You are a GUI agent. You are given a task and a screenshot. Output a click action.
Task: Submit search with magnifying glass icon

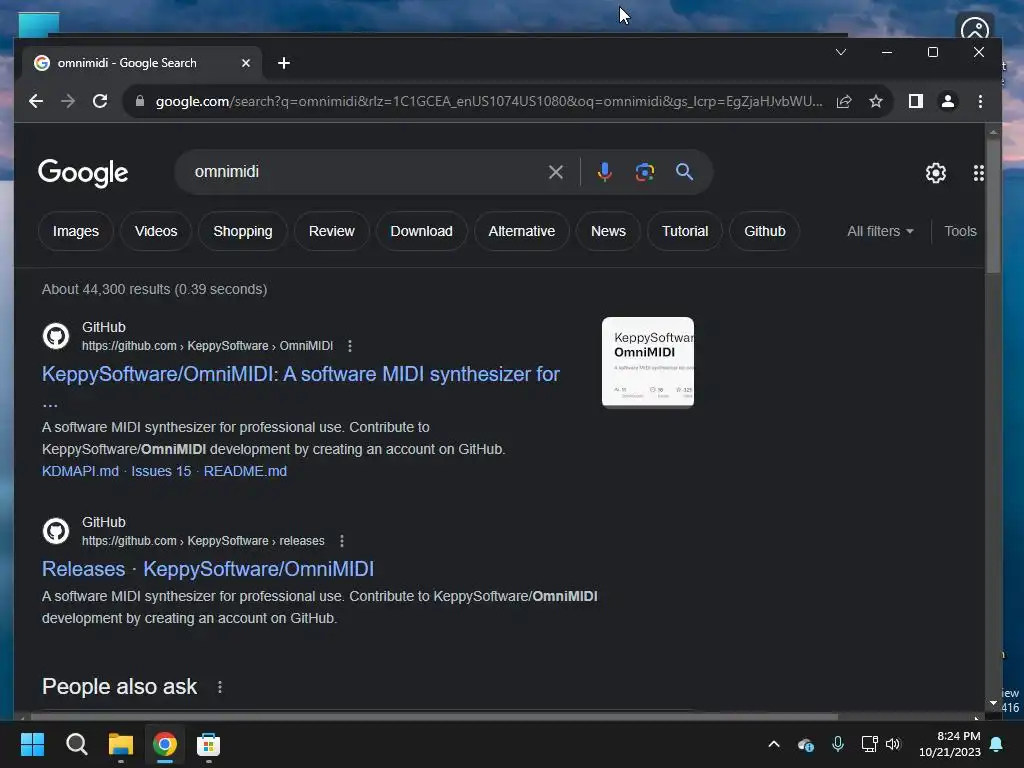684,172
